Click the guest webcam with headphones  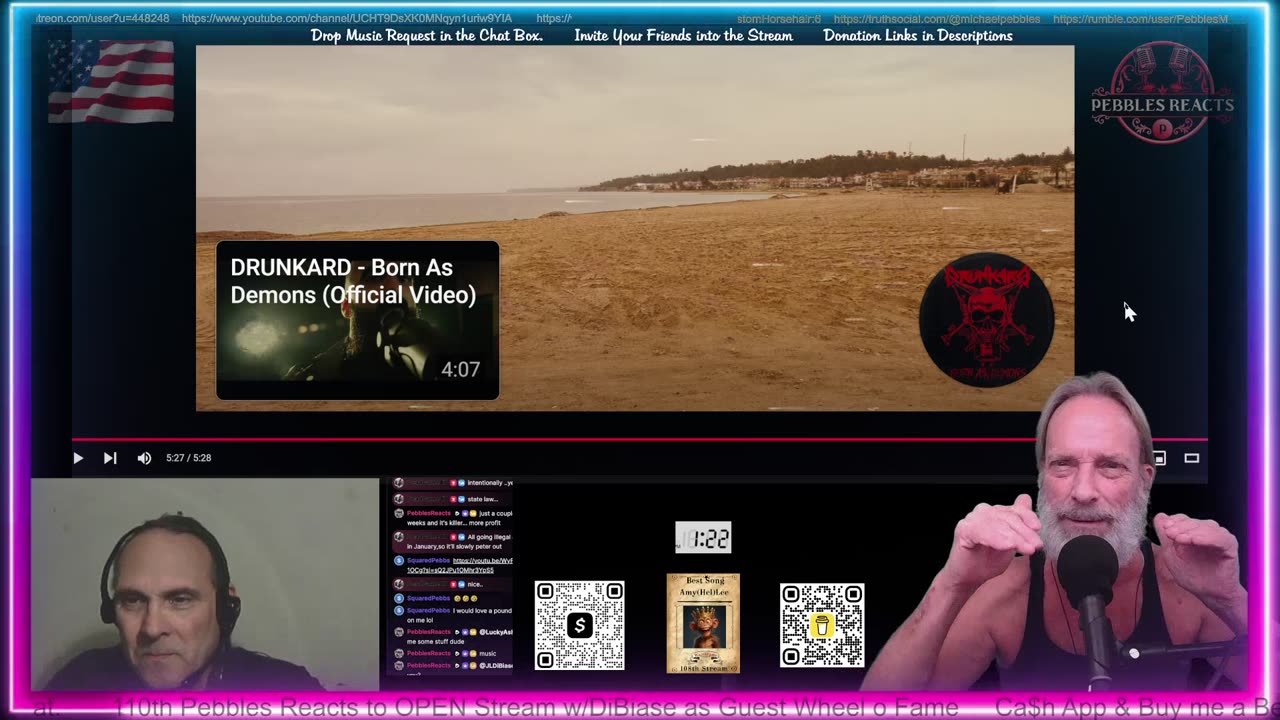205,584
